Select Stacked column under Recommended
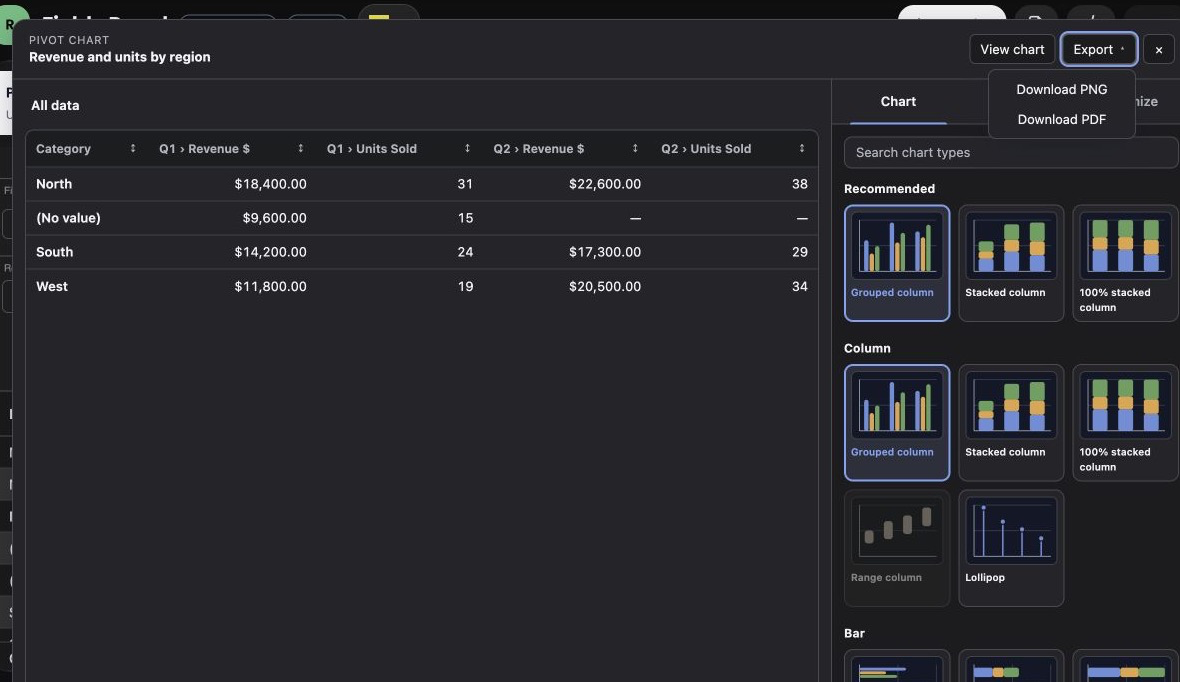 tap(1011, 263)
